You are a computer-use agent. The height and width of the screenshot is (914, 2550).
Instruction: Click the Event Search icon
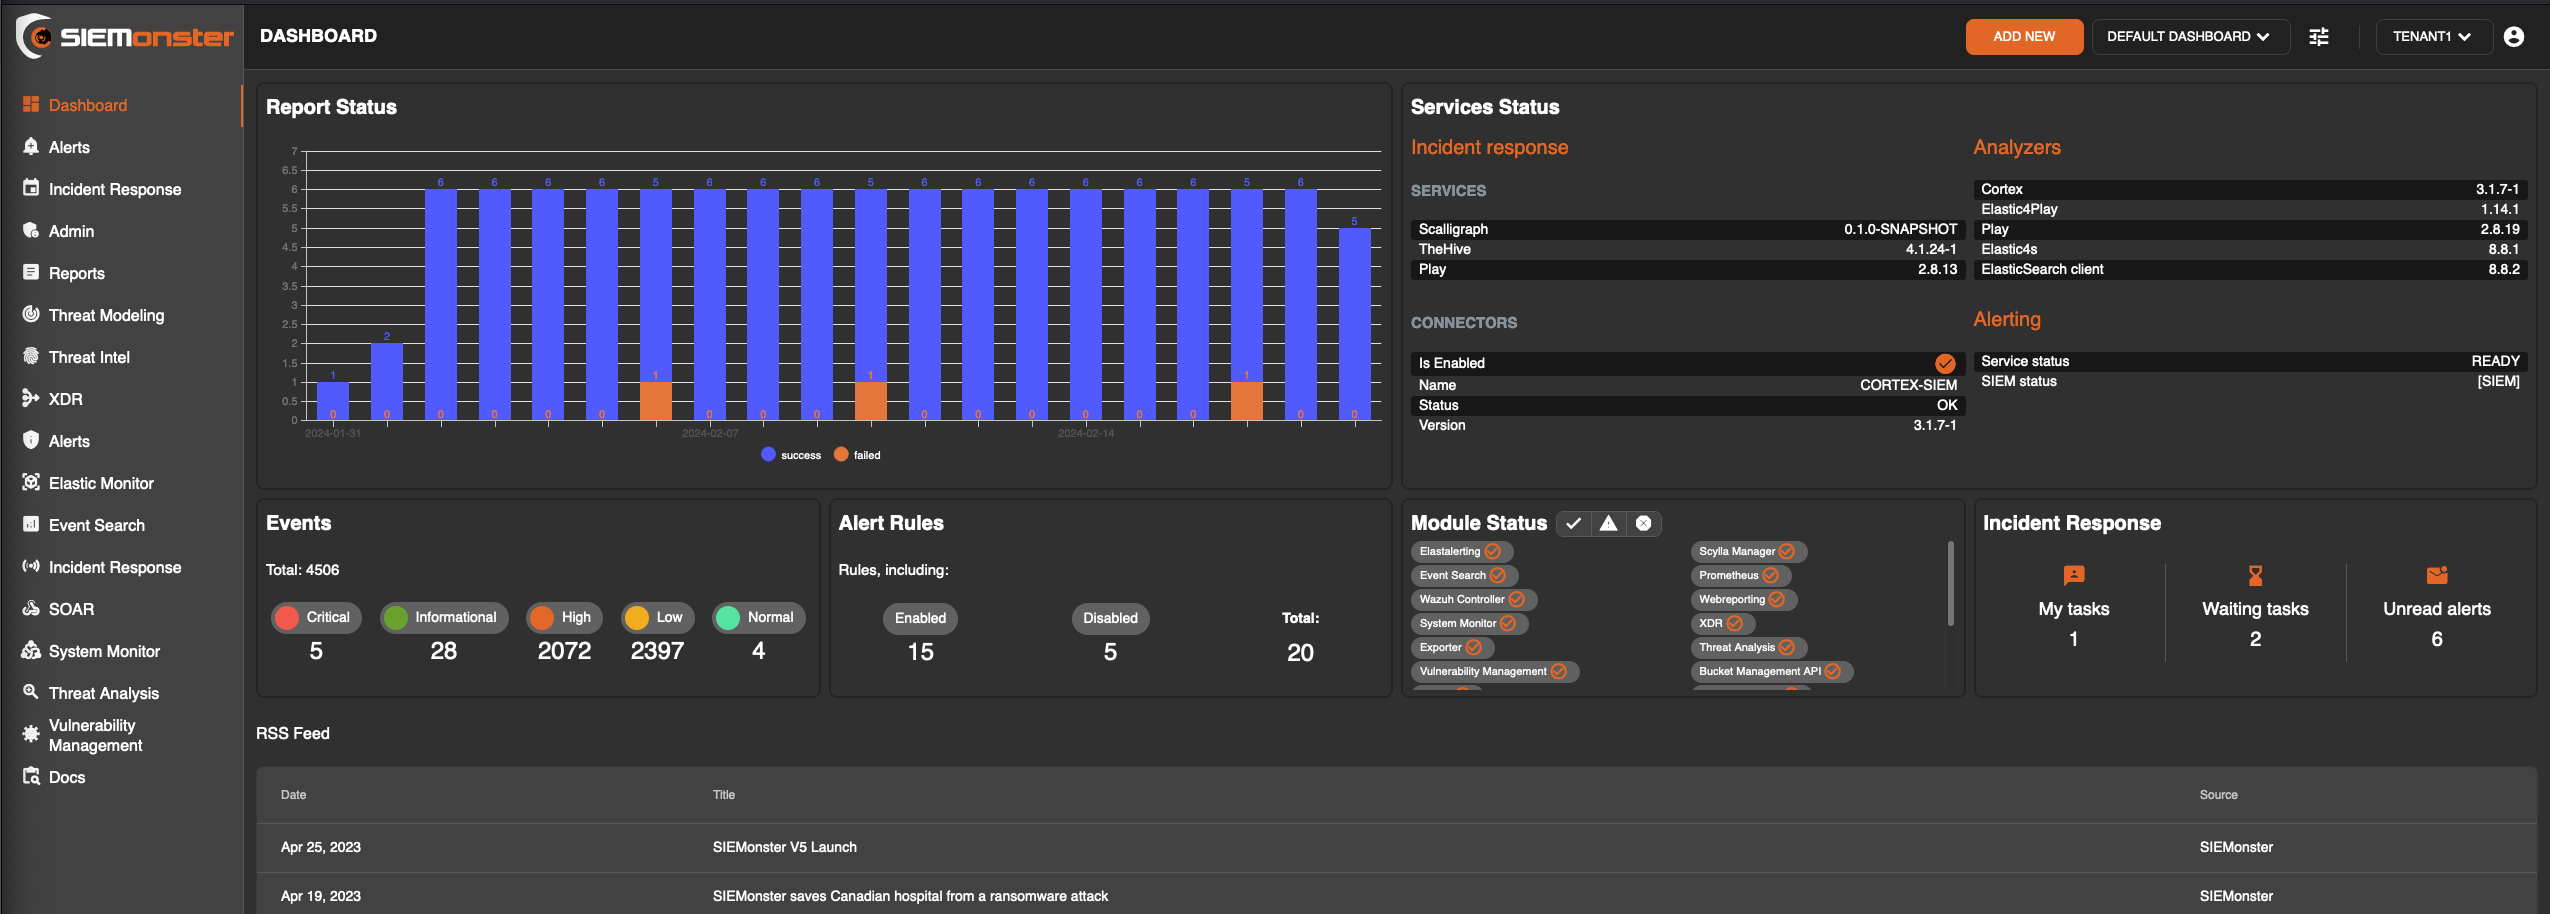(31, 524)
